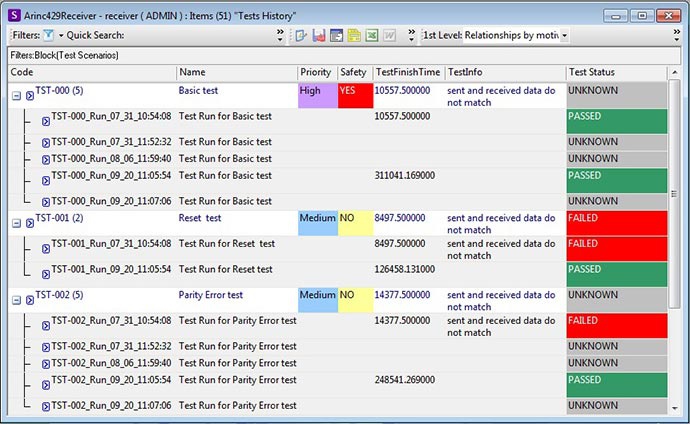The image size is (690, 424).
Task: Collapse the TST-001 tree node
Action: 16,223
